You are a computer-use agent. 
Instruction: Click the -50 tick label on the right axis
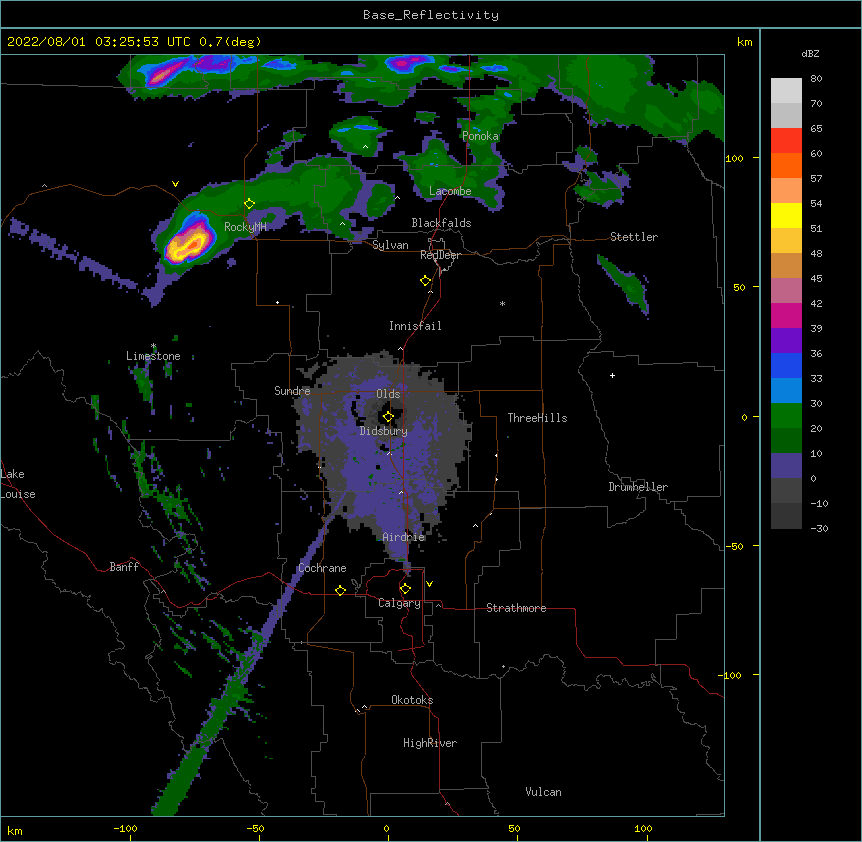[x=734, y=546]
